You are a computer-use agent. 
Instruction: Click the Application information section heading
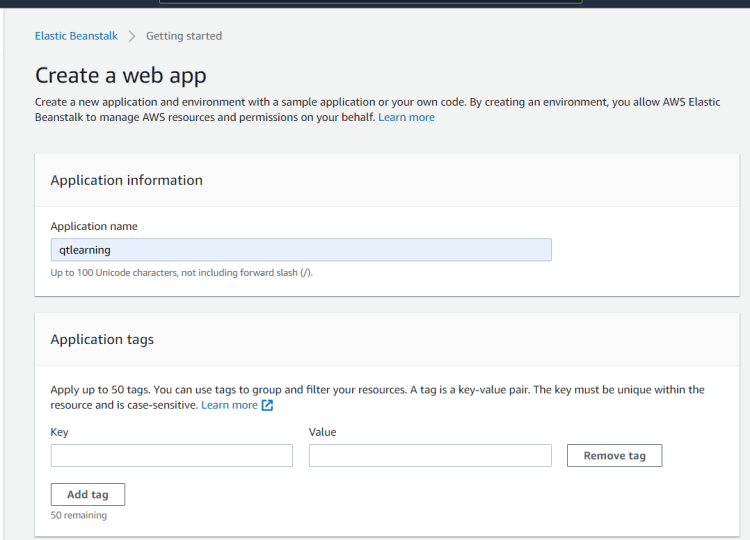(x=126, y=180)
